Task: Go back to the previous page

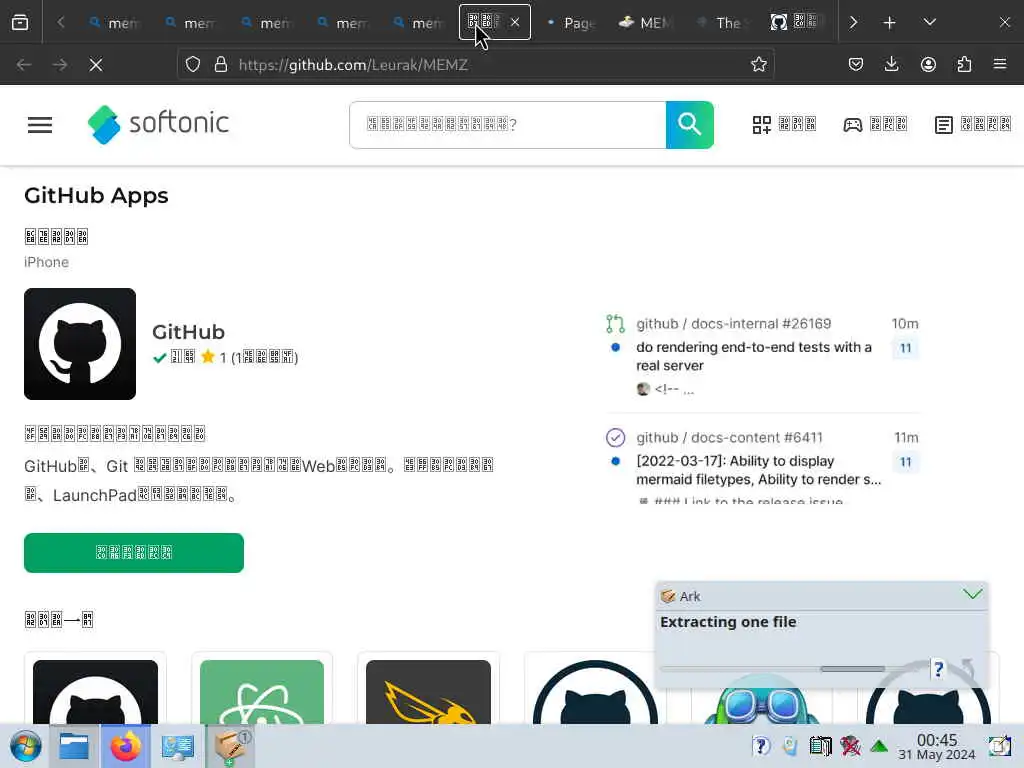Action: tap(24, 65)
